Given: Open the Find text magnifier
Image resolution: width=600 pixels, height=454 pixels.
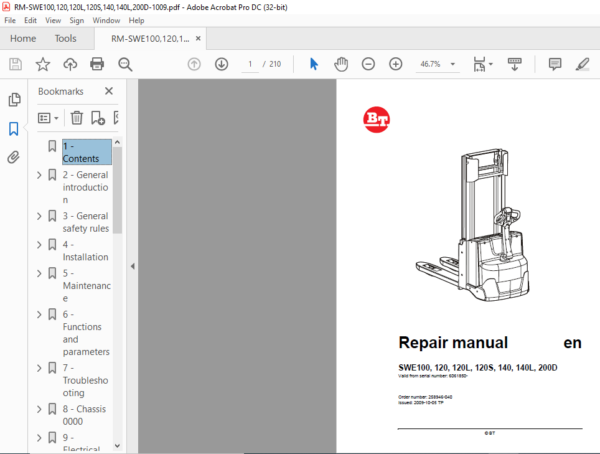Looking at the screenshot, I should click(125, 64).
